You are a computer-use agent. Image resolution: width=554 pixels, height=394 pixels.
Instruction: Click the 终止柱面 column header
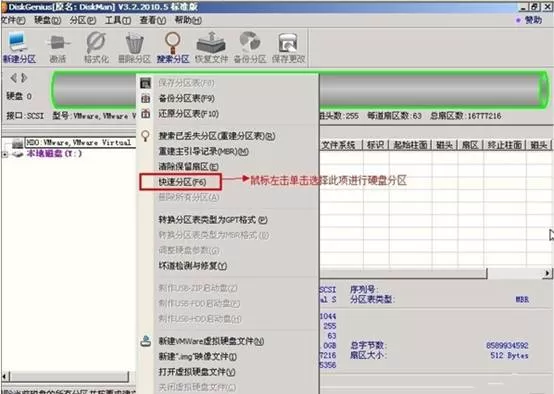(x=504, y=145)
